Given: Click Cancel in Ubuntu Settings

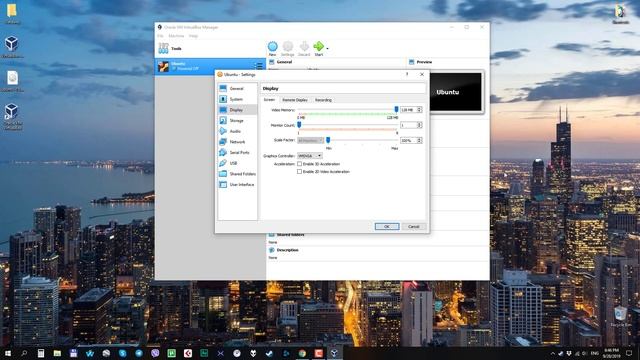Looking at the screenshot, I should (x=413, y=227).
